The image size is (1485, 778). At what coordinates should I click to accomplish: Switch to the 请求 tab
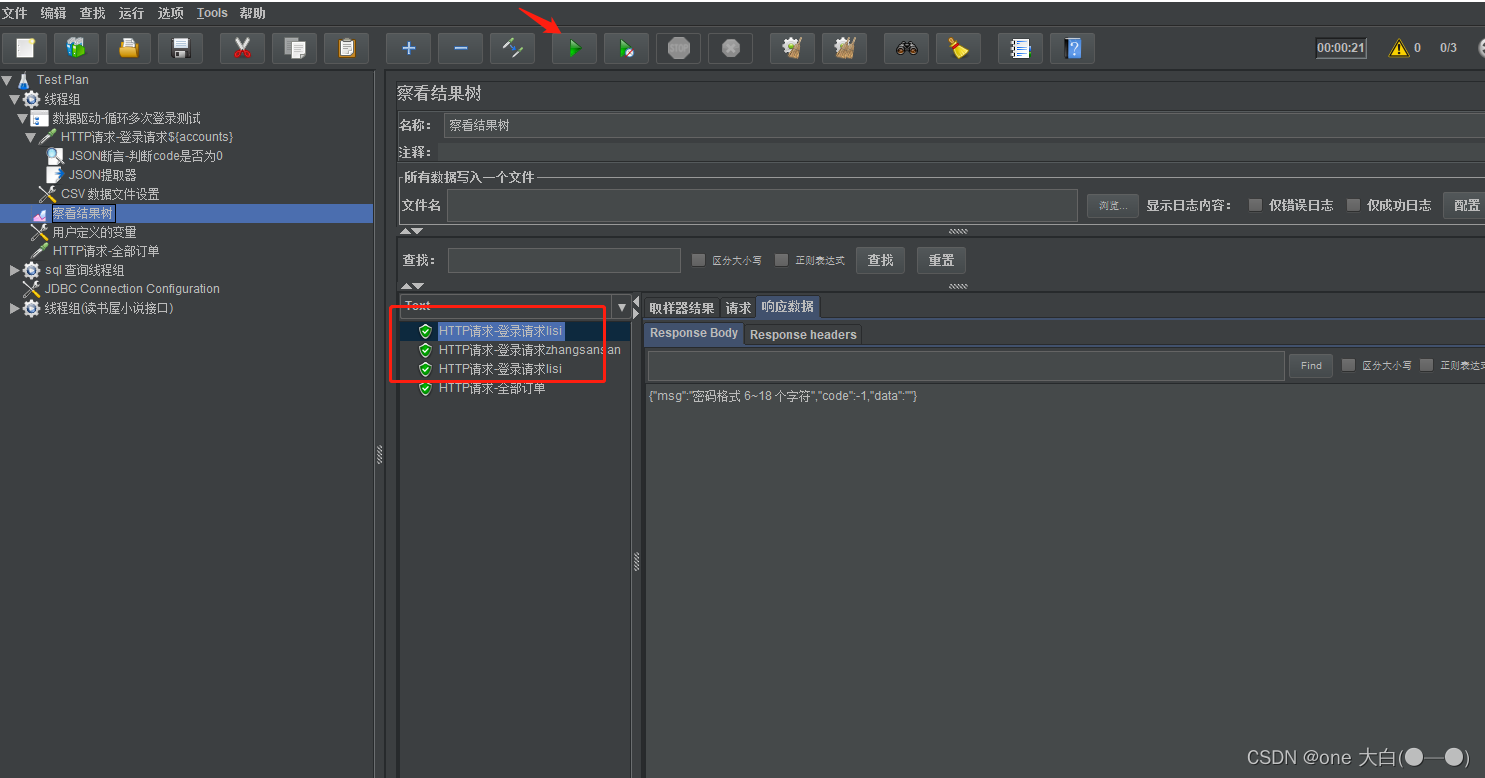point(738,307)
